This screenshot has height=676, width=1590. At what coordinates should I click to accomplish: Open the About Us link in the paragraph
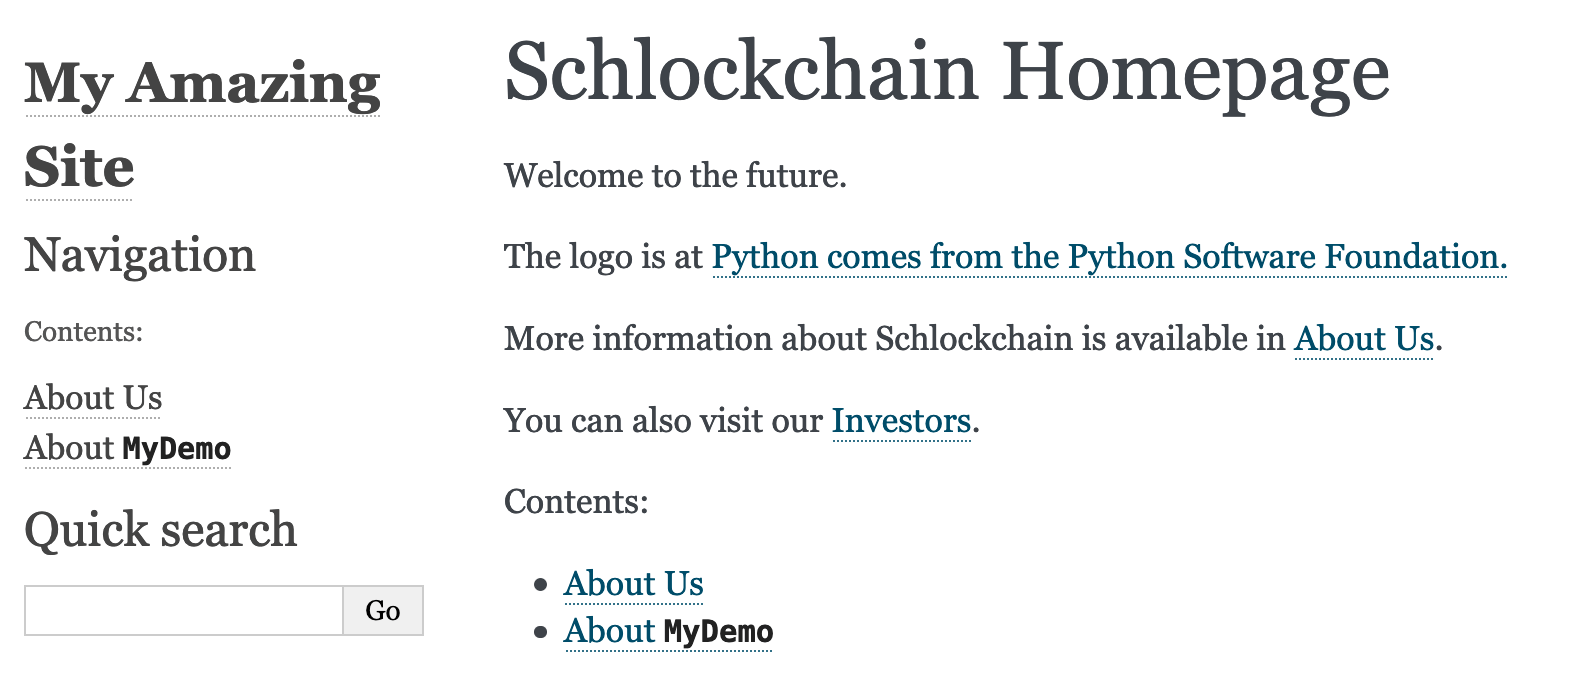click(x=1363, y=340)
